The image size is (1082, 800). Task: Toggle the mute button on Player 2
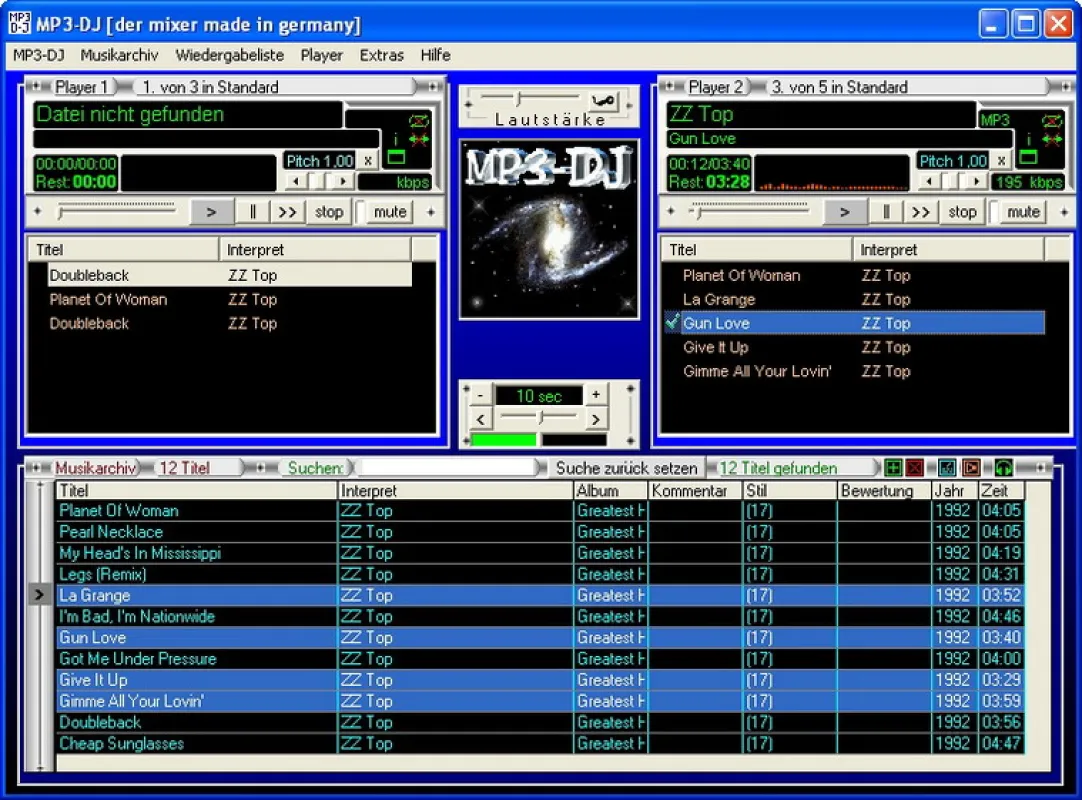[1023, 212]
